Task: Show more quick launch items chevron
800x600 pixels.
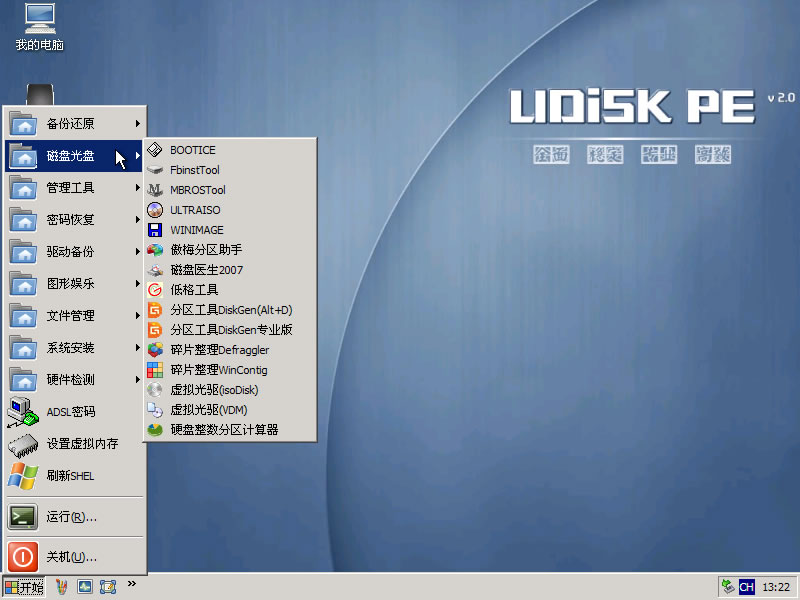Action: click(132, 584)
